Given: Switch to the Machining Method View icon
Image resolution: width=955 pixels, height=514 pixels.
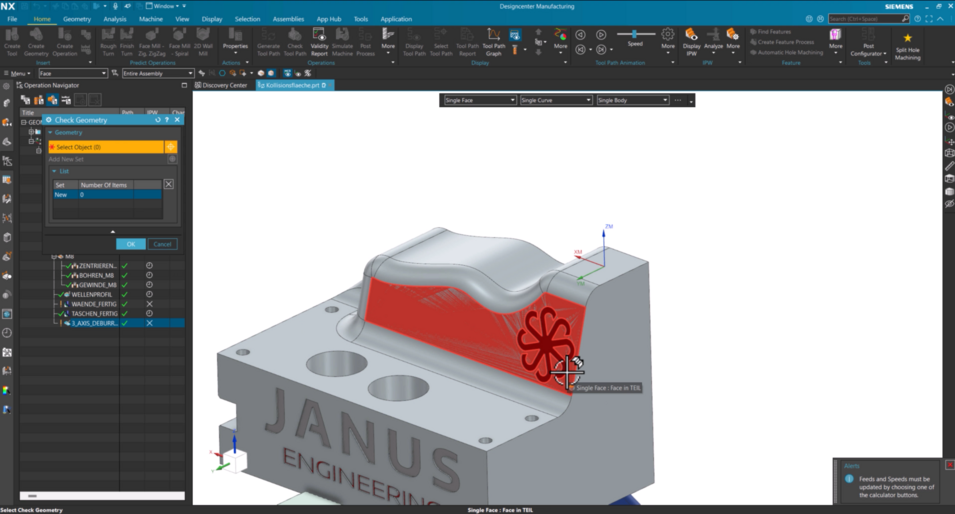Looking at the screenshot, I should (x=66, y=100).
